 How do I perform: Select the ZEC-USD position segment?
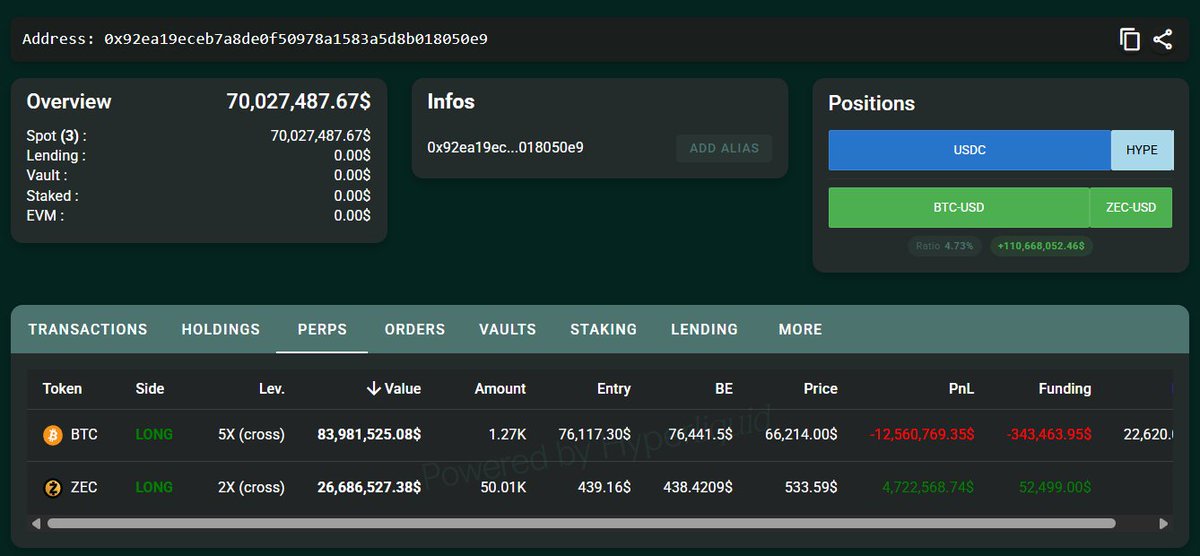[x=1131, y=207]
